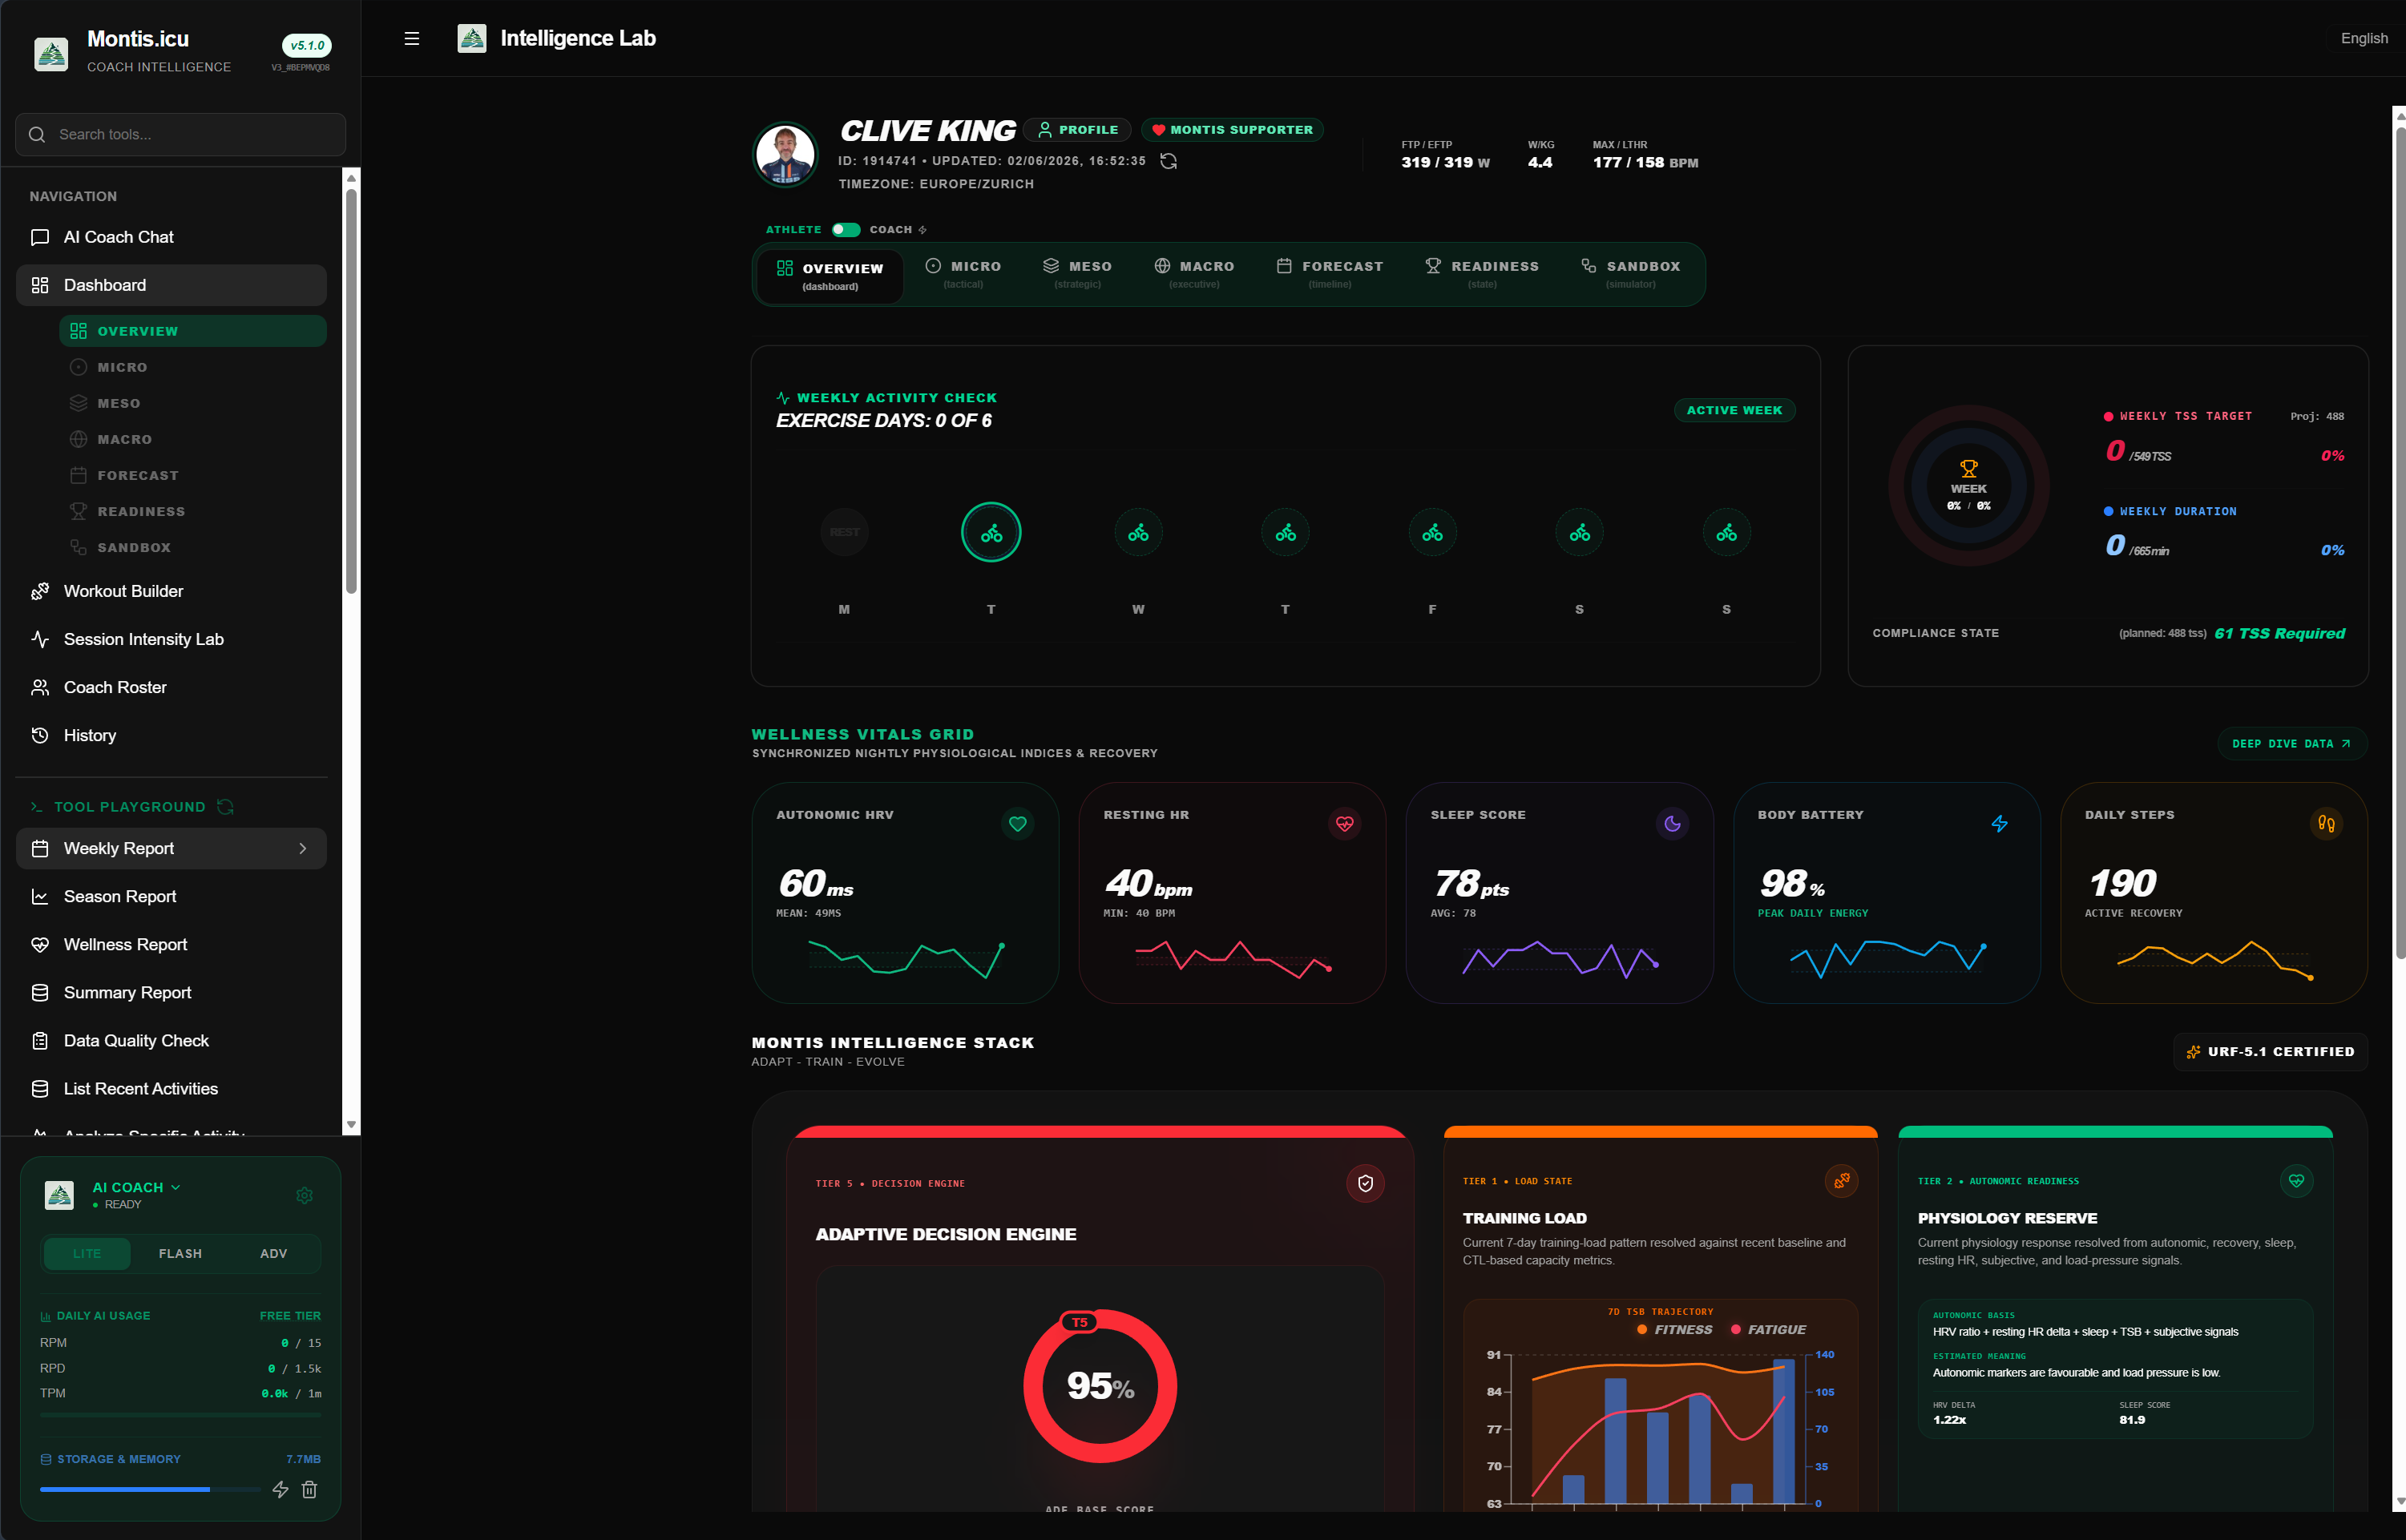Select FLASH AI coach mode
This screenshot has height=1540, width=2406.
click(x=180, y=1253)
